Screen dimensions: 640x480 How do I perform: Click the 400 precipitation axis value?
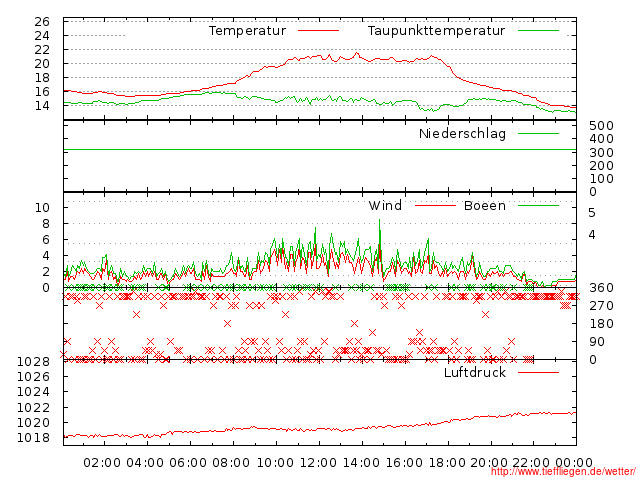(601, 139)
